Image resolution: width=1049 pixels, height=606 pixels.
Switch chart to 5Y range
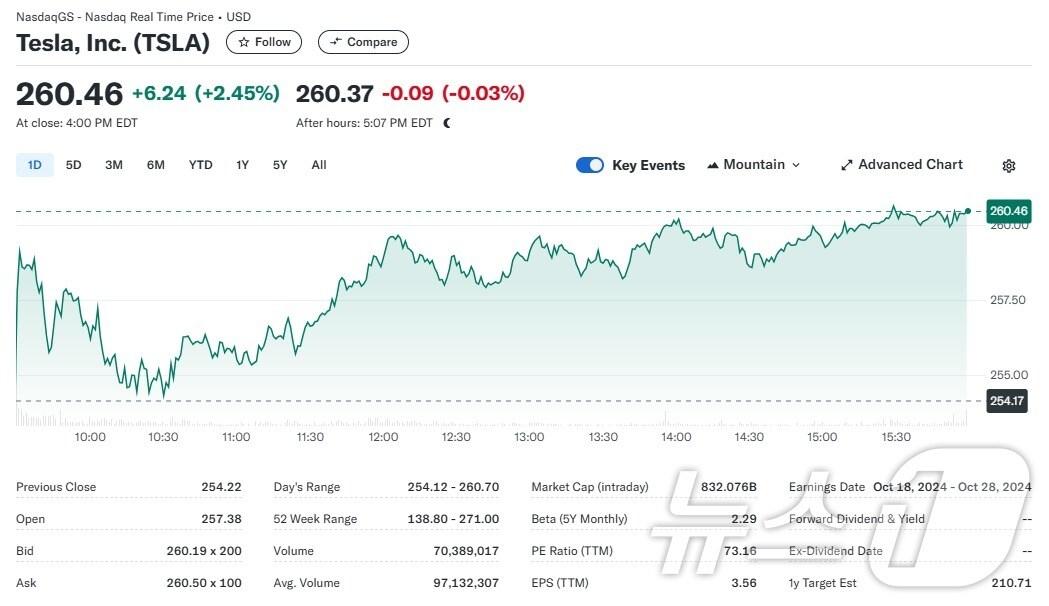(x=280, y=165)
